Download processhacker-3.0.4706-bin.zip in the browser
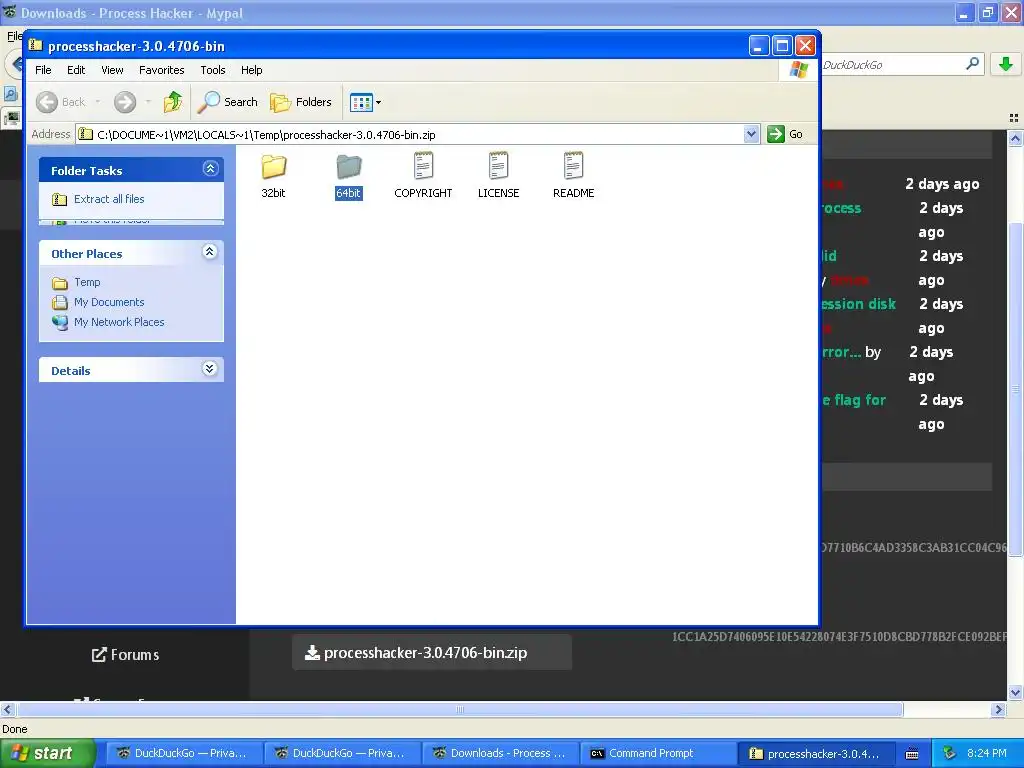The image size is (1024, 768). (432, 652)
